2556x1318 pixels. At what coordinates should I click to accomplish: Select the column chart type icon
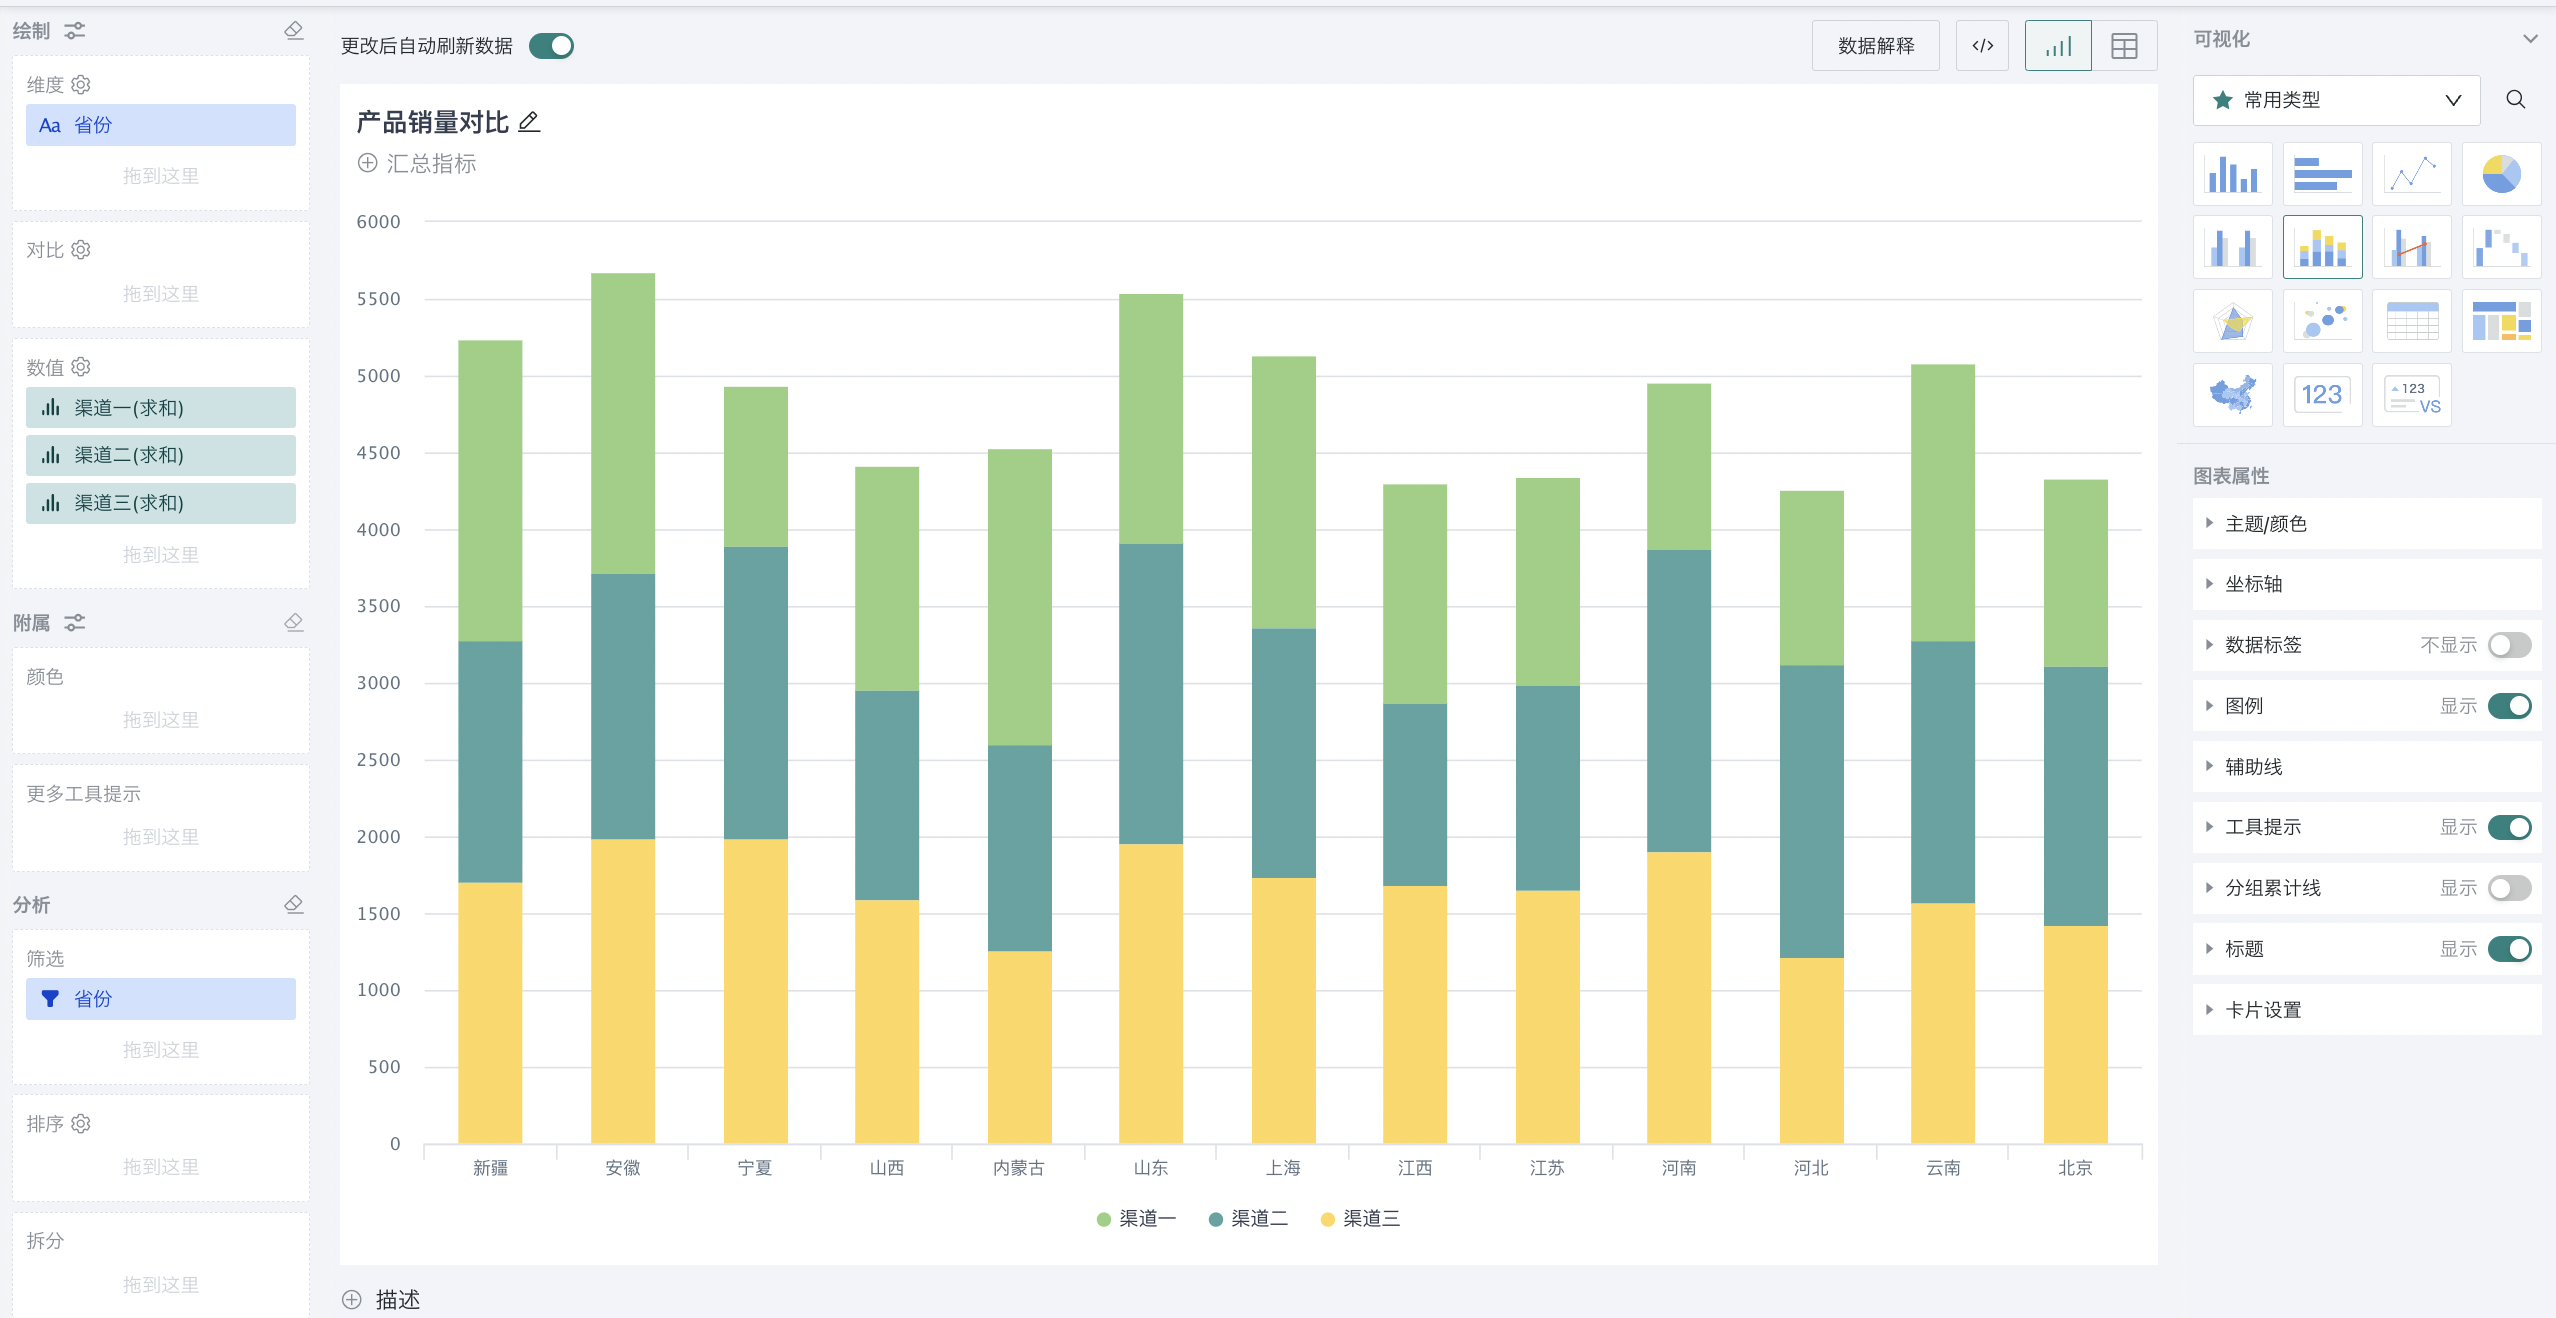[x=2232, y=174]
